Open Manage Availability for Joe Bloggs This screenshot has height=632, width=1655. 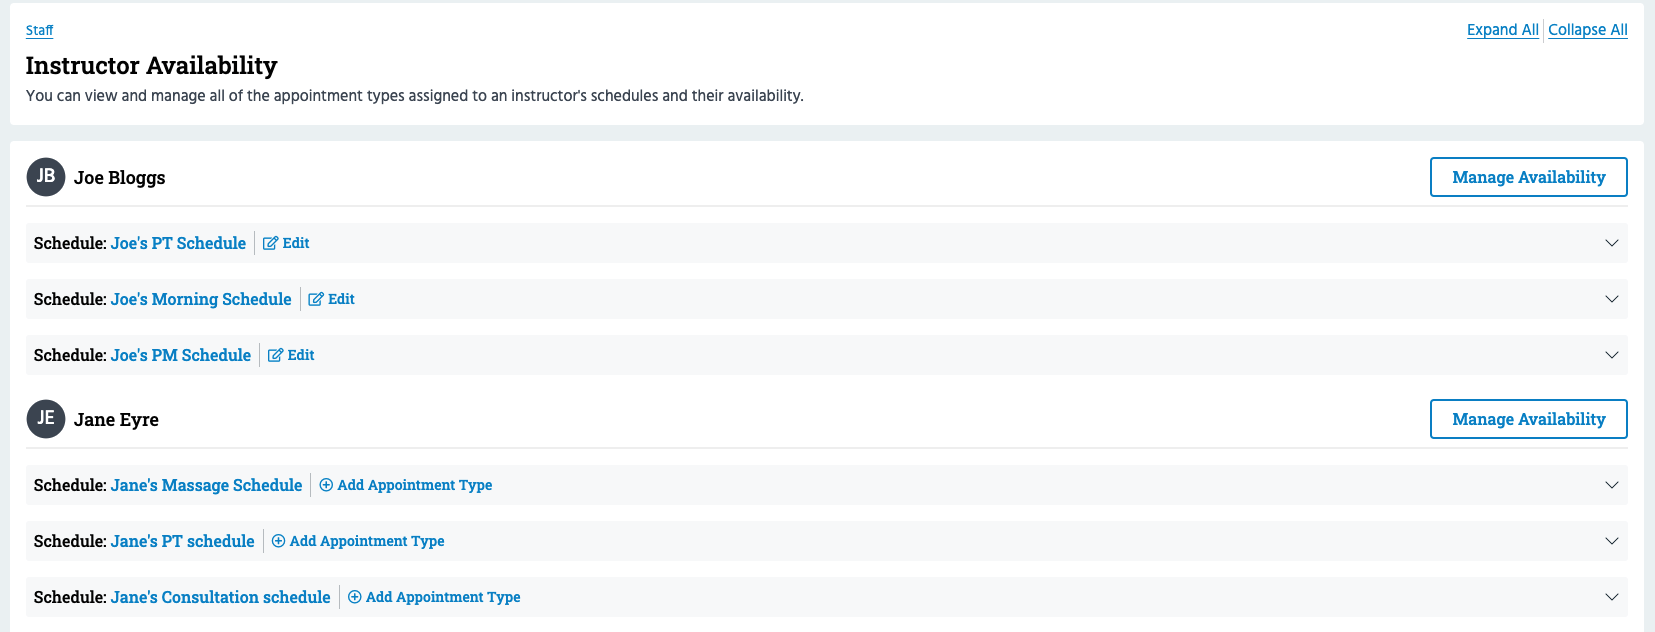[1528, 177]
